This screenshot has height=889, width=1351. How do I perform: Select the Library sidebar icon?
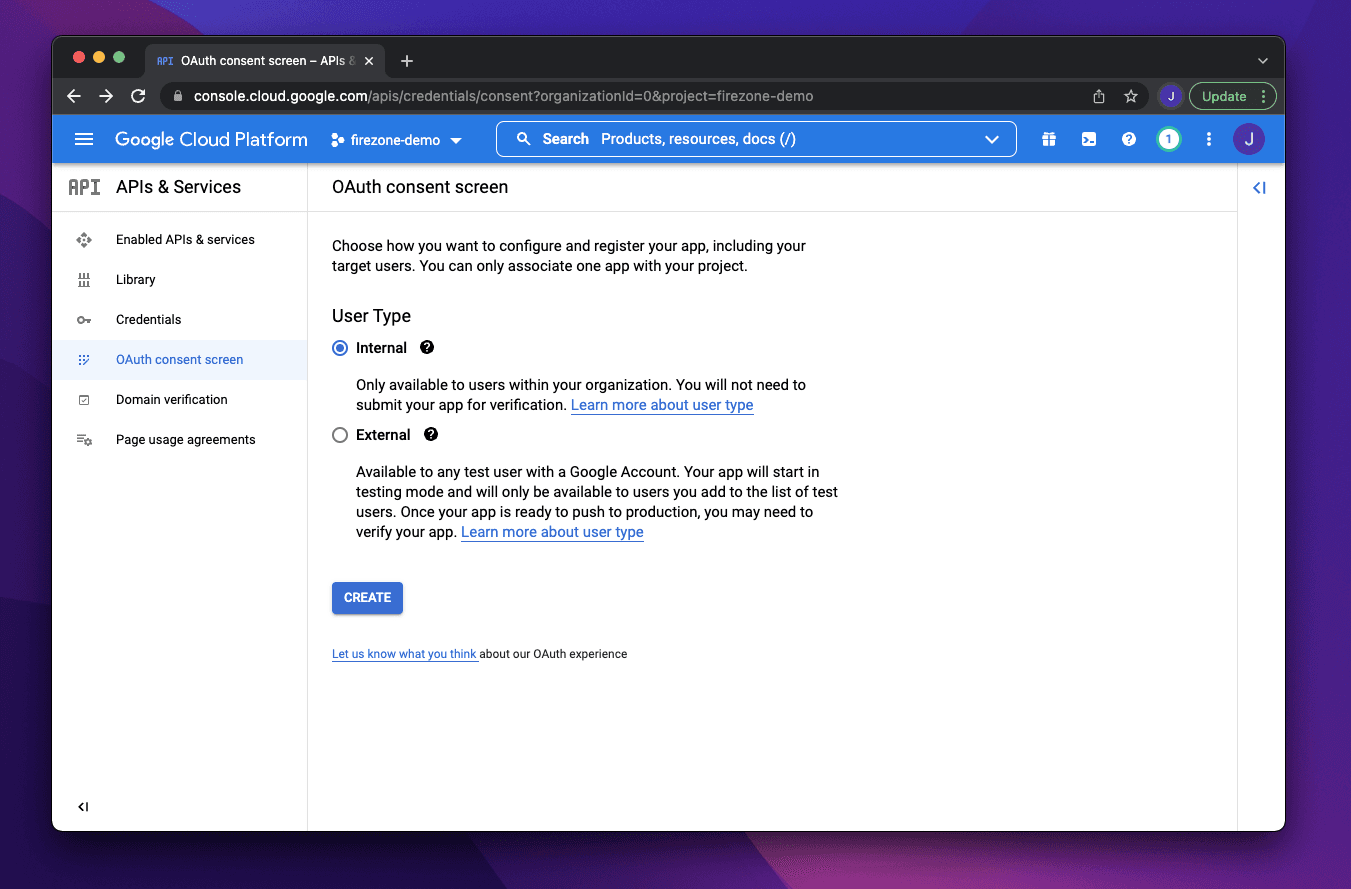tap(84, 279)
